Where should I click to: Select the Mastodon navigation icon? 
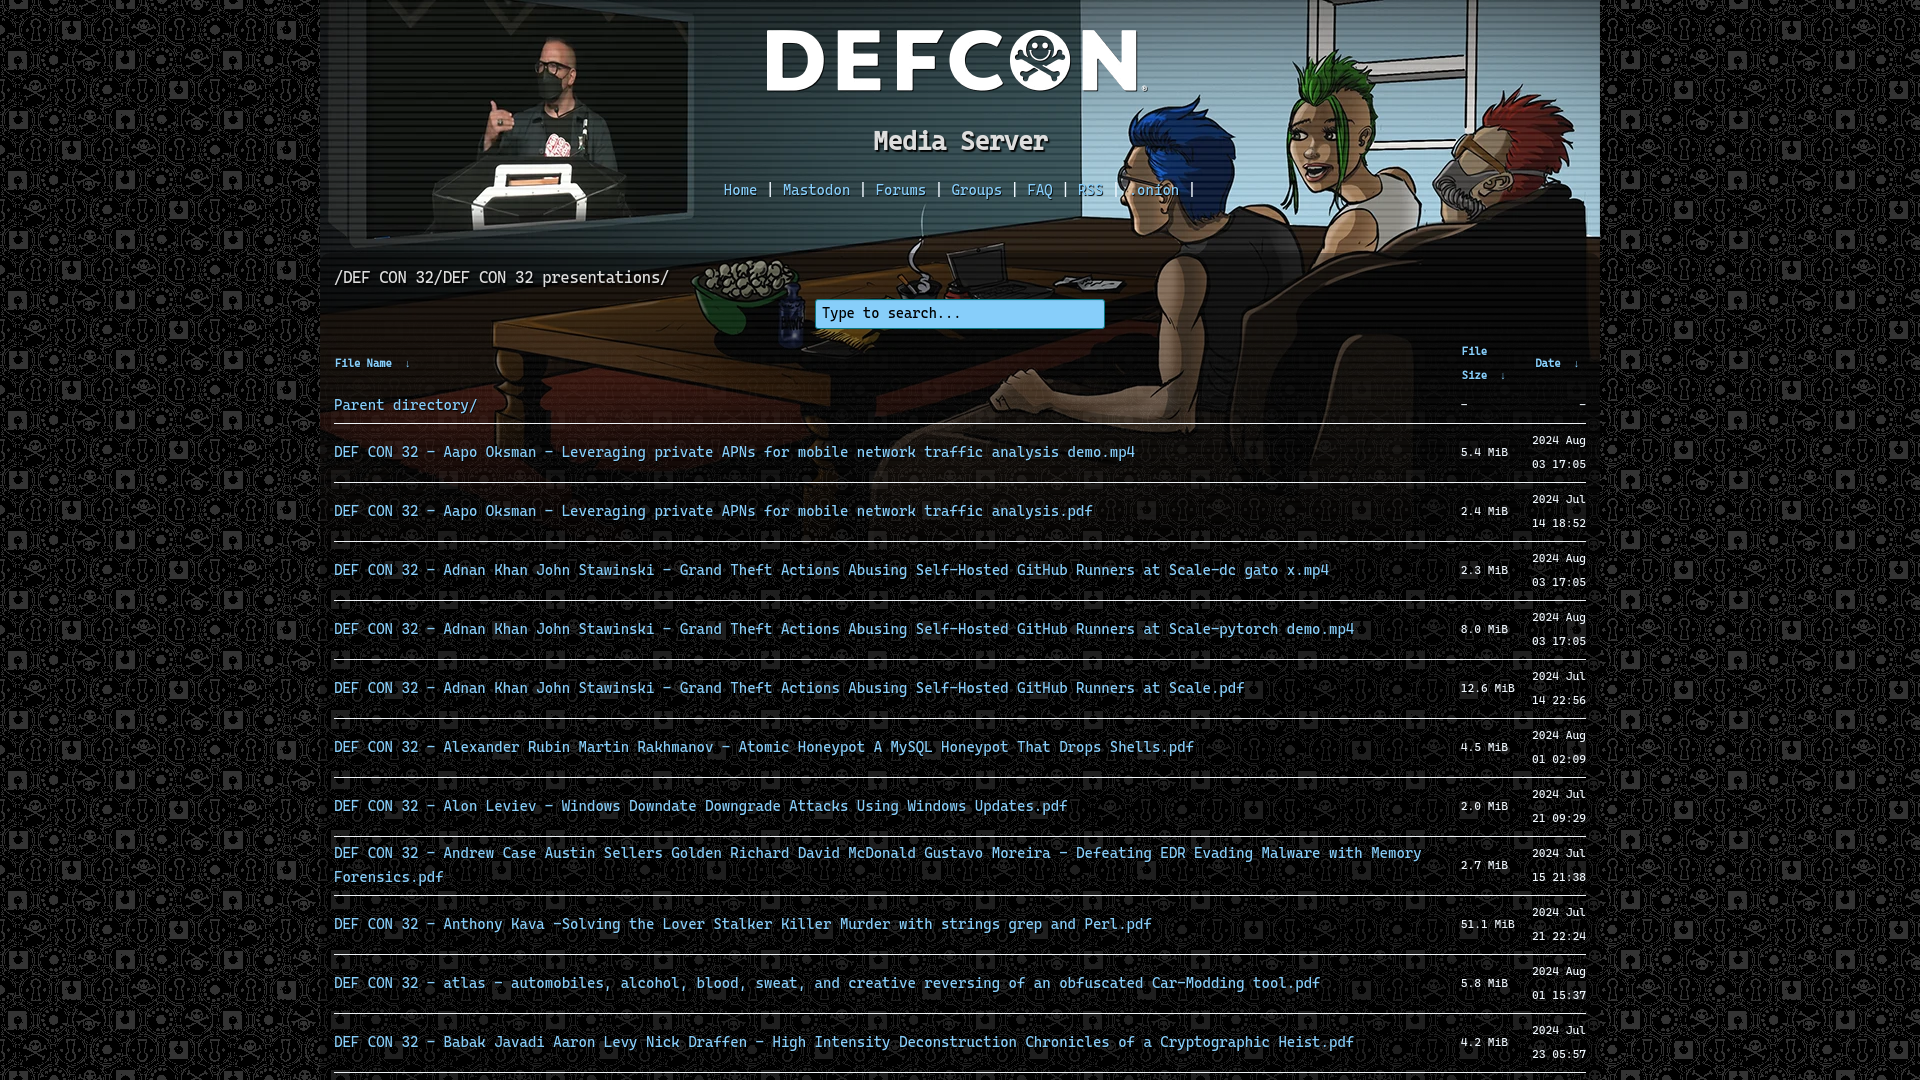(x=816, y=190)
